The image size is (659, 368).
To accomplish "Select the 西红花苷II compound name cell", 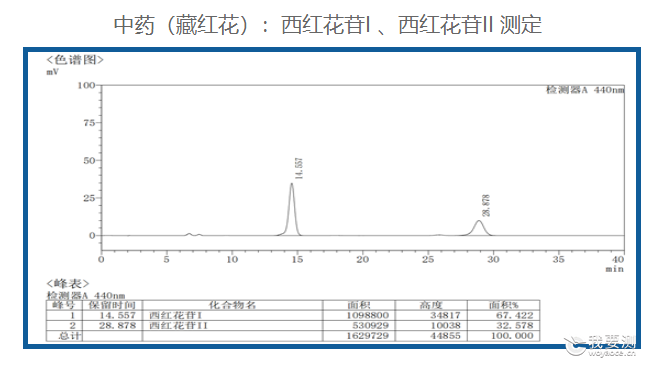I will [x=178, y=326].
